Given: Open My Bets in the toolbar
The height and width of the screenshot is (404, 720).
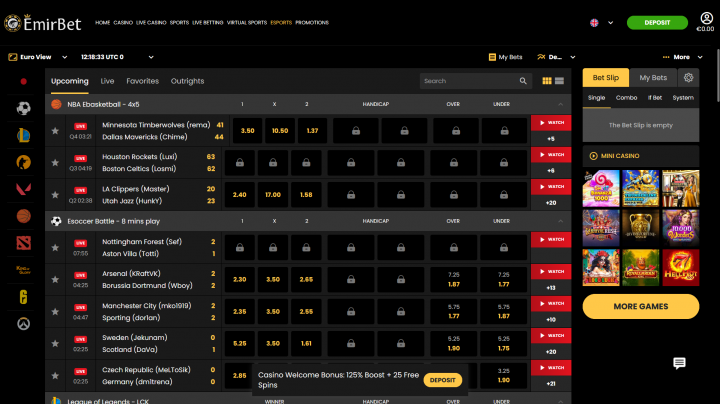Looking at the screenshot, I should [505, 57].
